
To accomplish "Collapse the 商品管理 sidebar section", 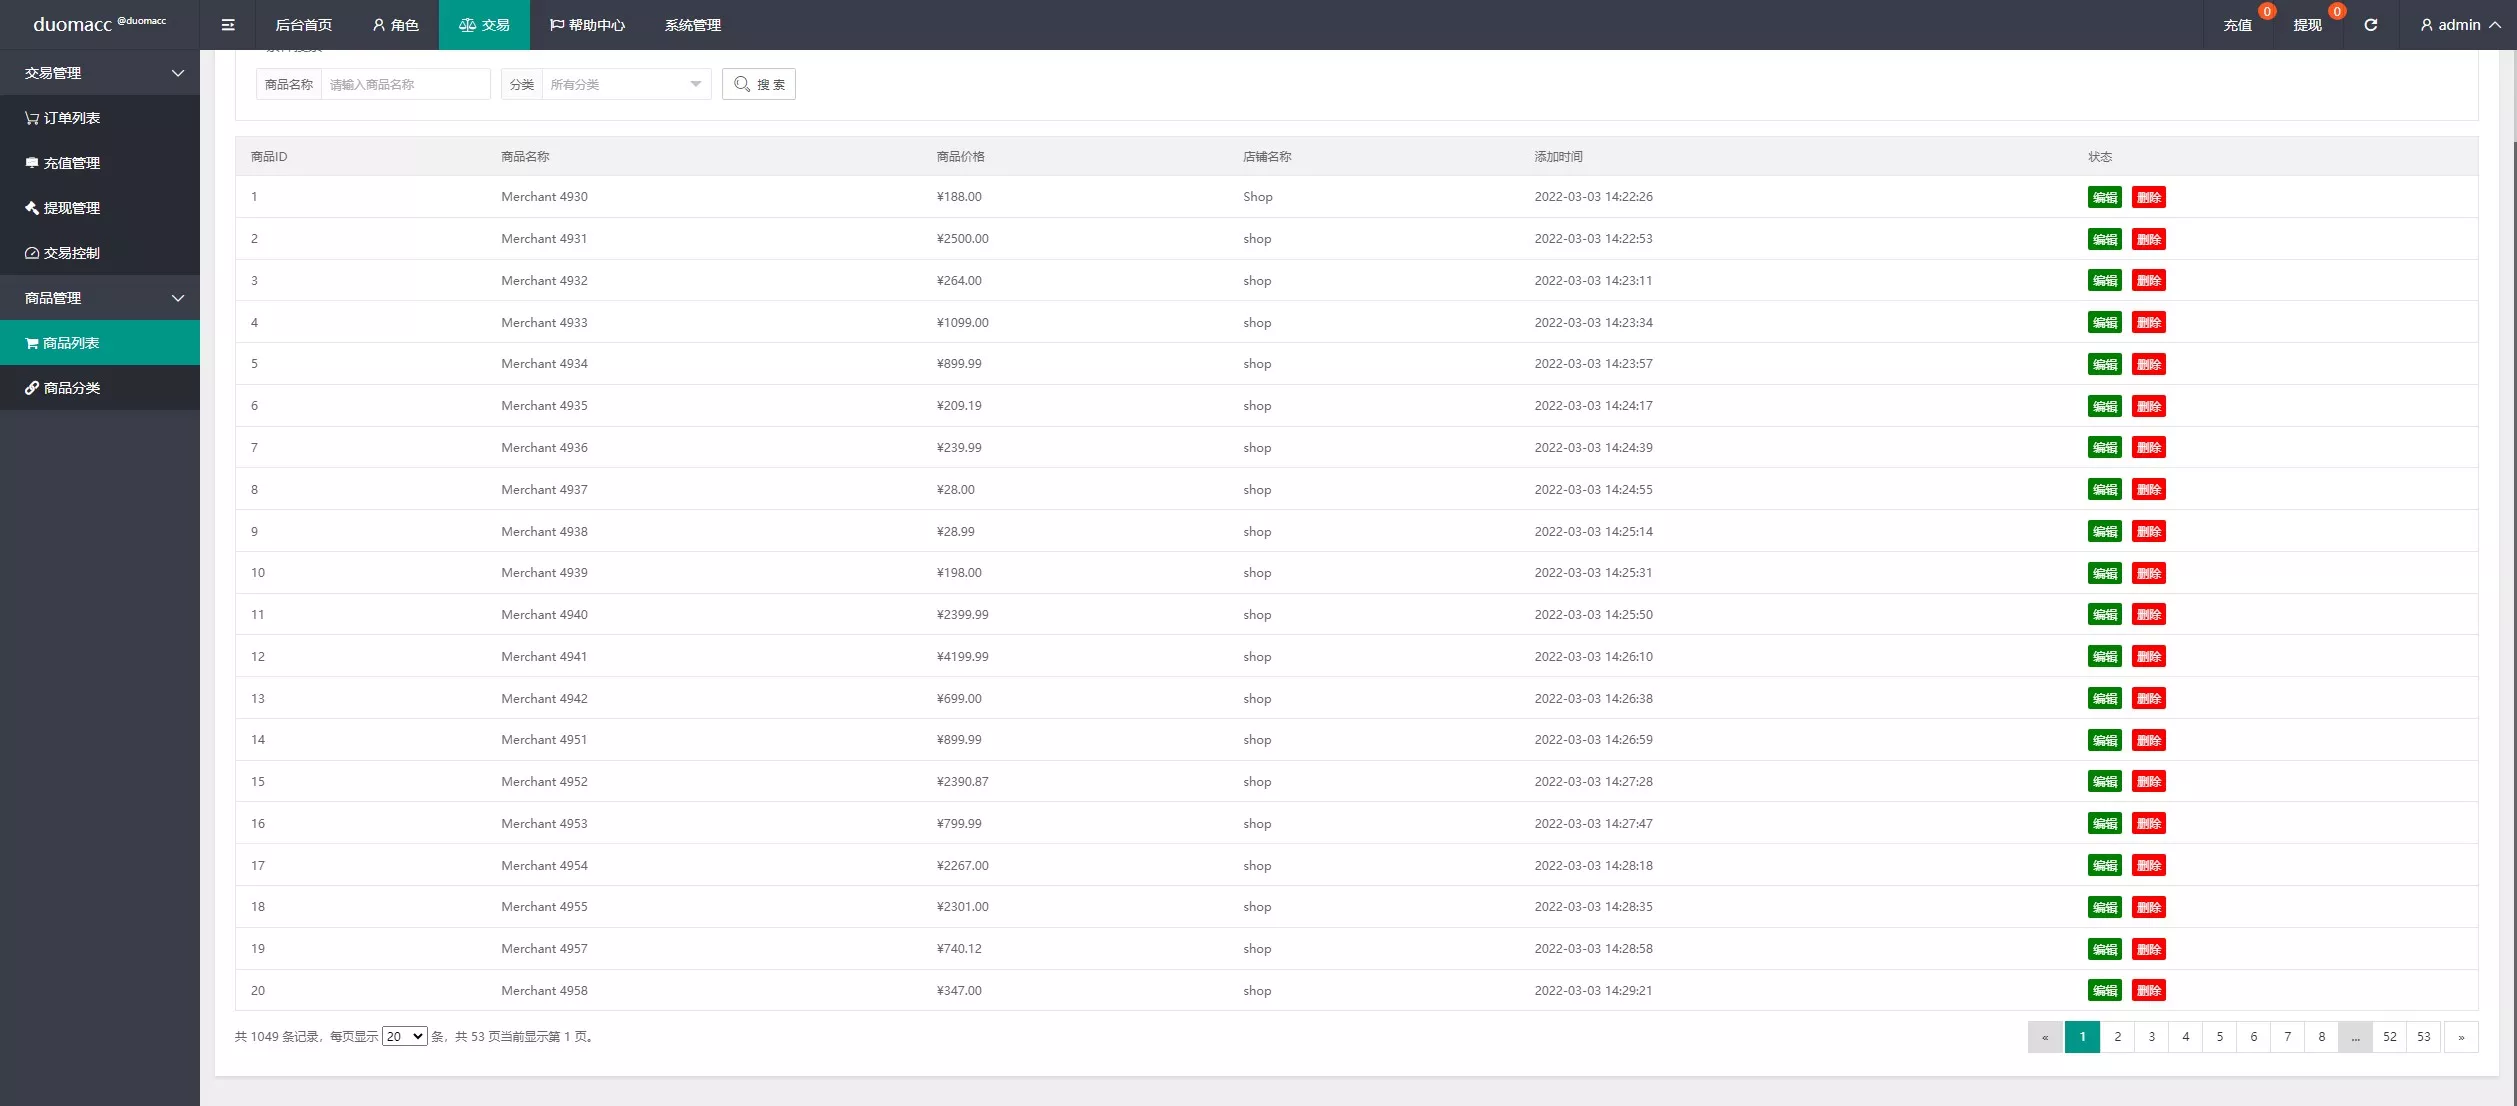I will point(100,298).
